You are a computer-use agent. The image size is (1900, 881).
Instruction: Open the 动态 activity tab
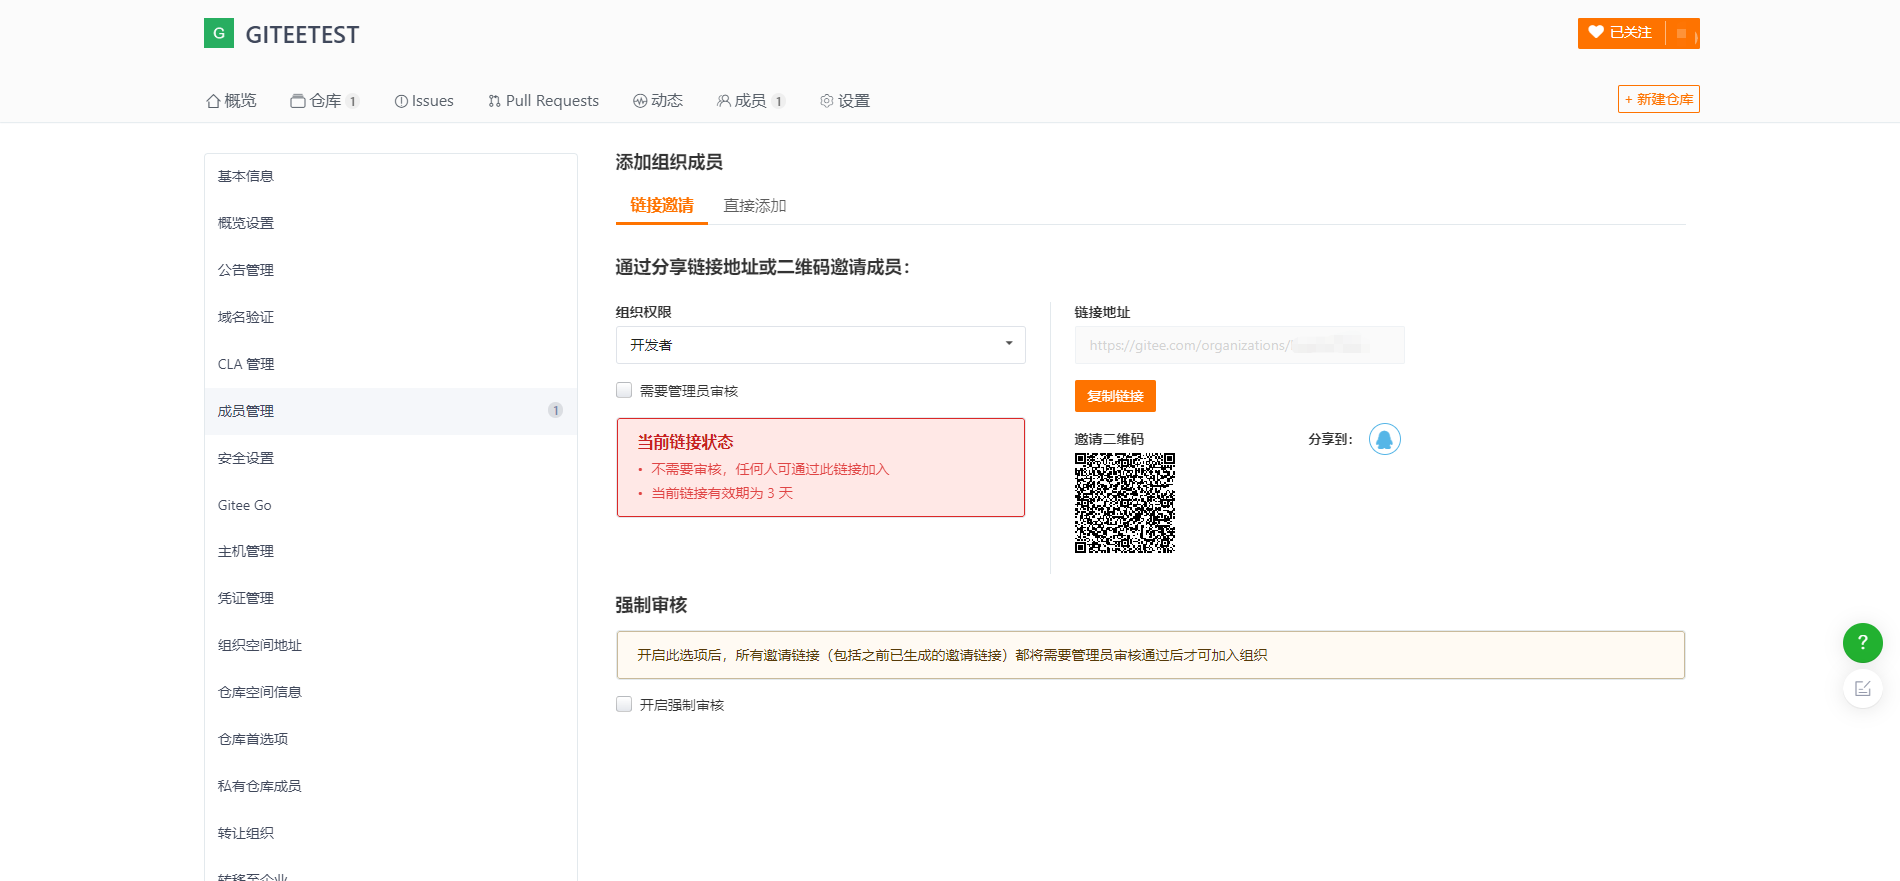658,100
